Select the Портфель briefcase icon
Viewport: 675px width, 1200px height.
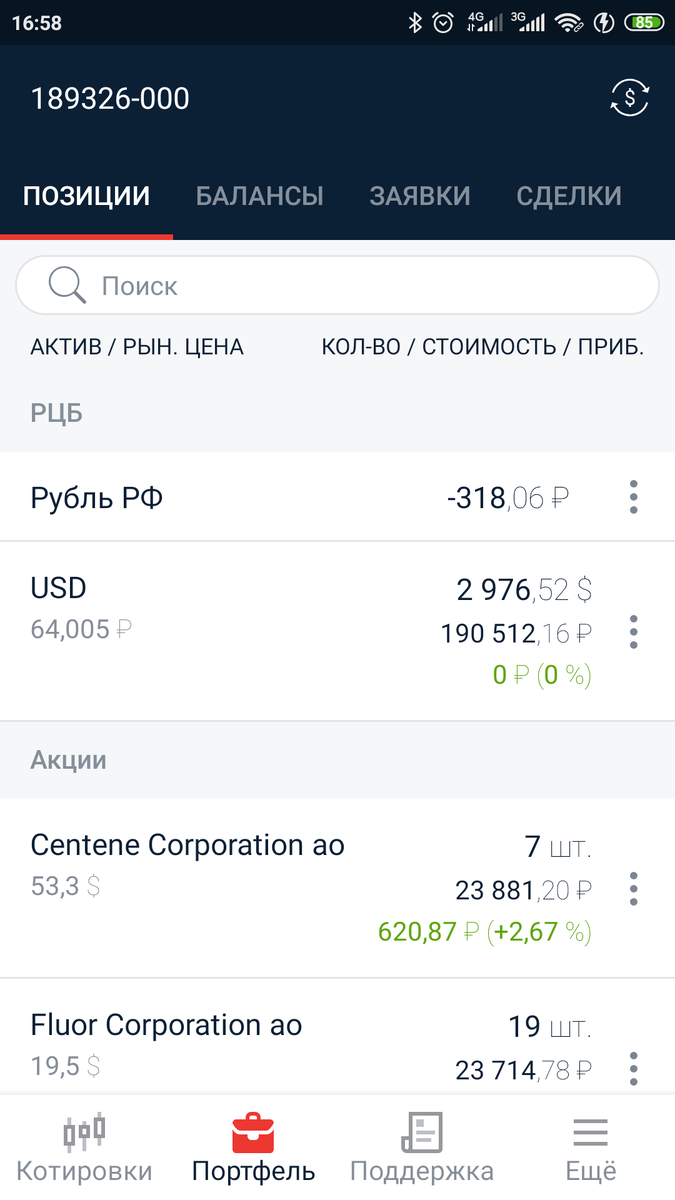[x=253, y=1144]
